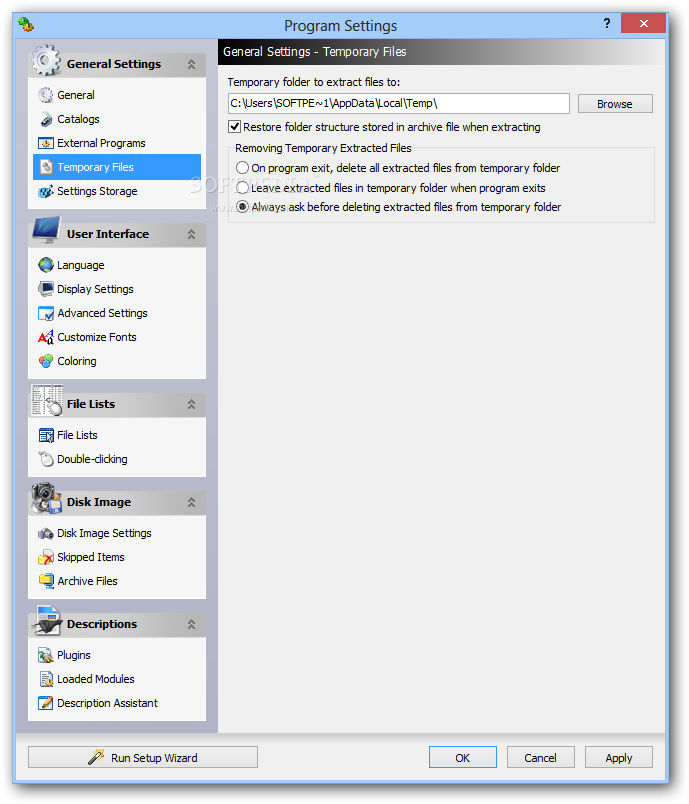The width and height of the screenshot is (689, 804).
Task: Collapse the User Interface section
Action: pos(191,234)
